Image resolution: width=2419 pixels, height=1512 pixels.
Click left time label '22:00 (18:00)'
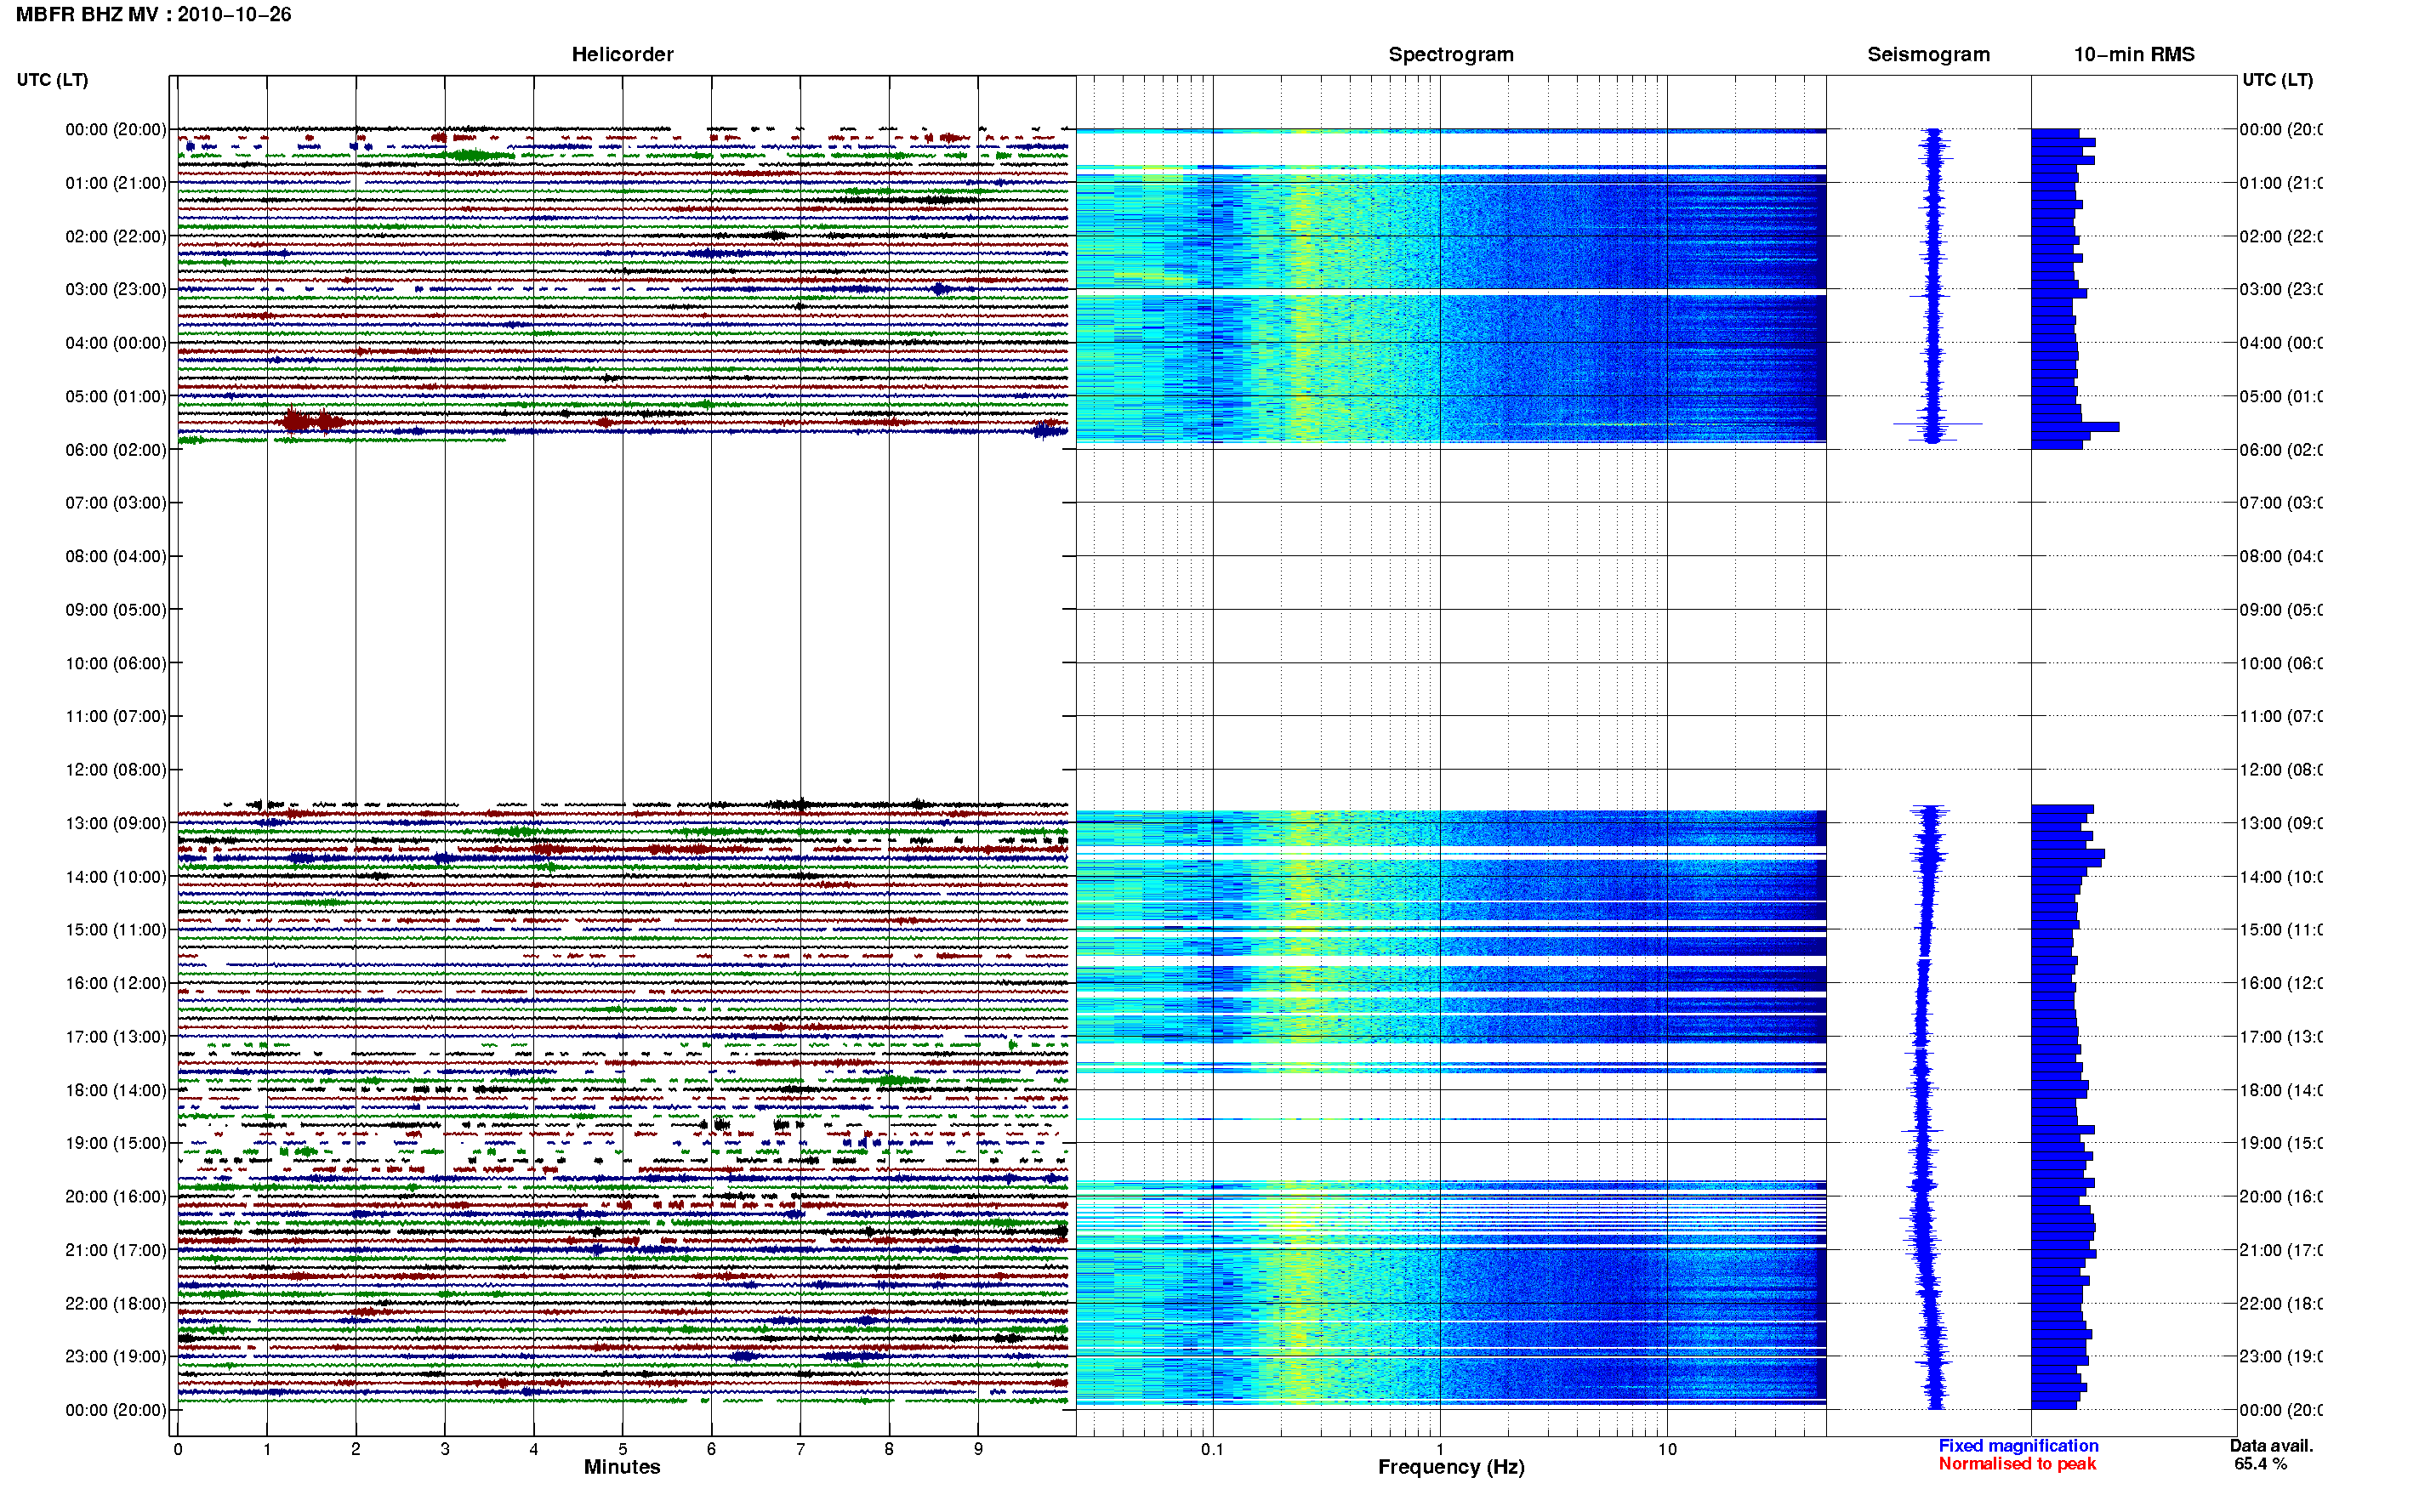pyautogui.click(x=116, y=1304)
